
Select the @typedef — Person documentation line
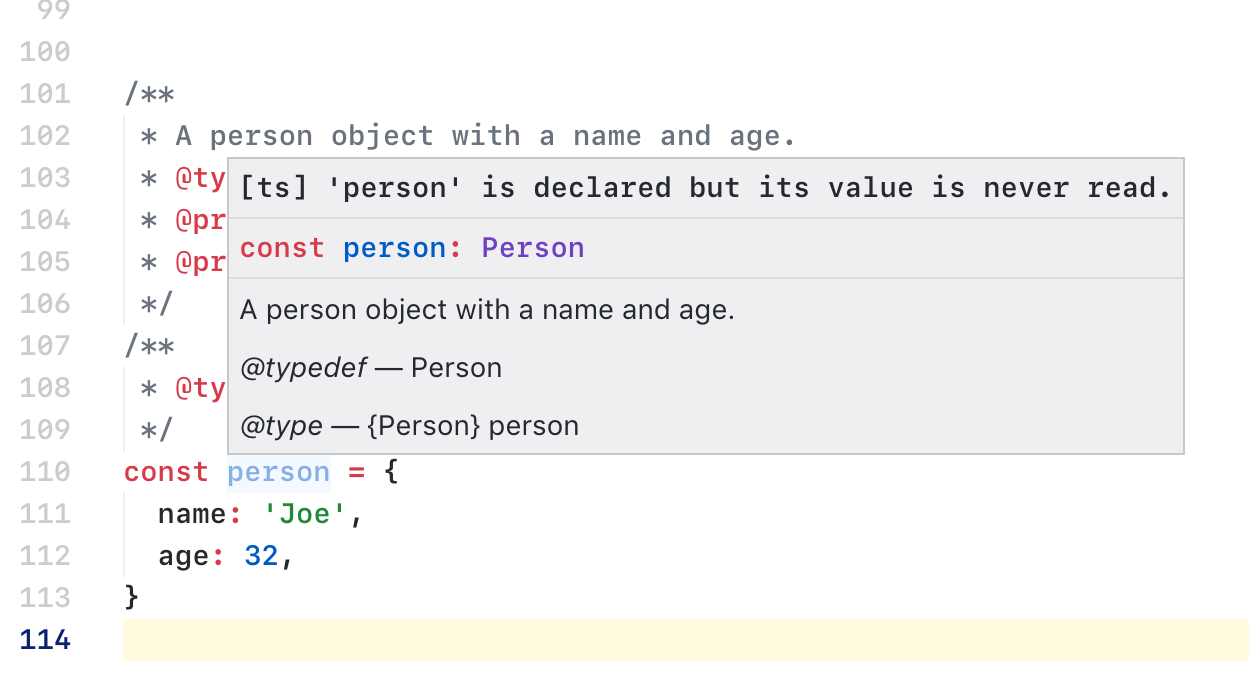(x=370, y=367)
